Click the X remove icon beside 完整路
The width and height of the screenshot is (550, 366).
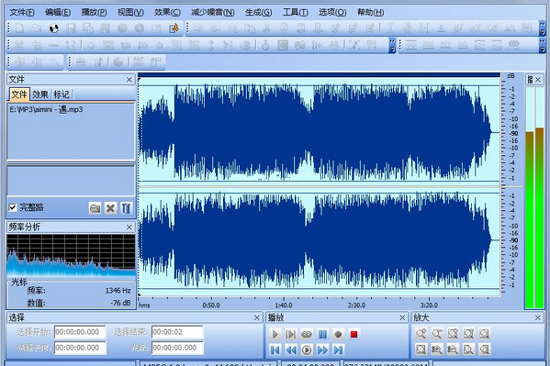click(110, 208)
